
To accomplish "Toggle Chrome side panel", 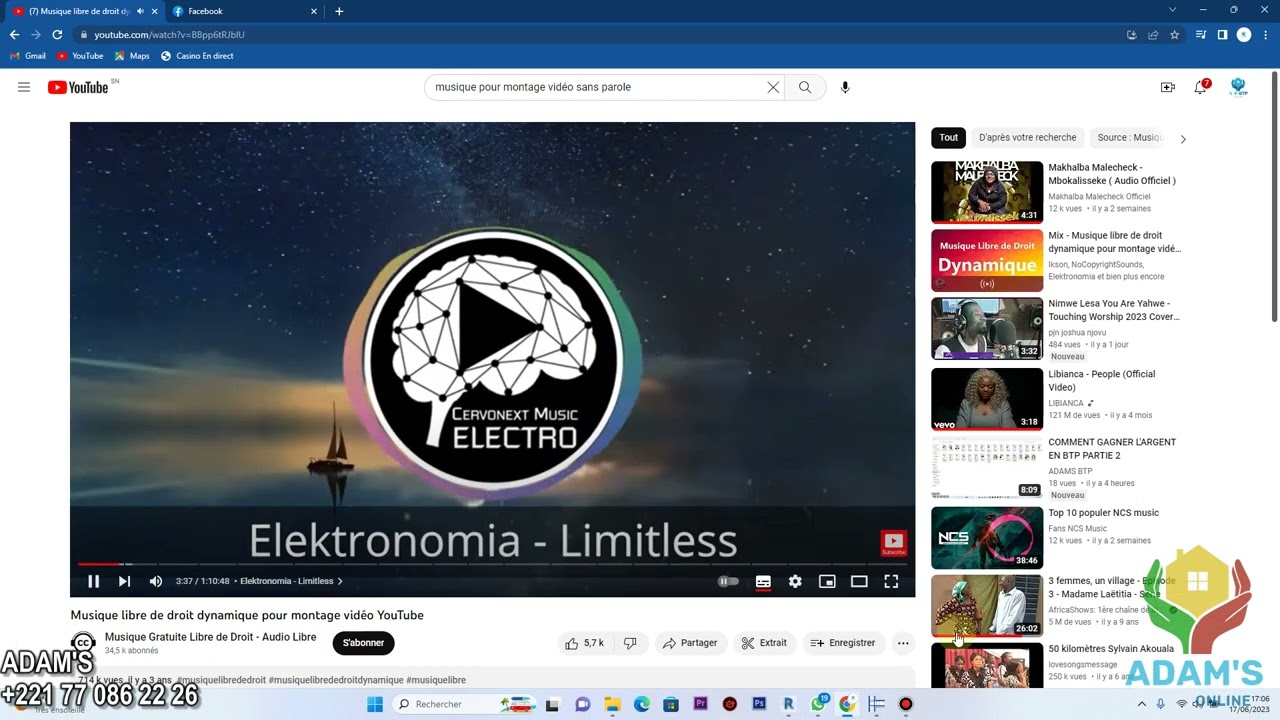I will pos(1222,34).
